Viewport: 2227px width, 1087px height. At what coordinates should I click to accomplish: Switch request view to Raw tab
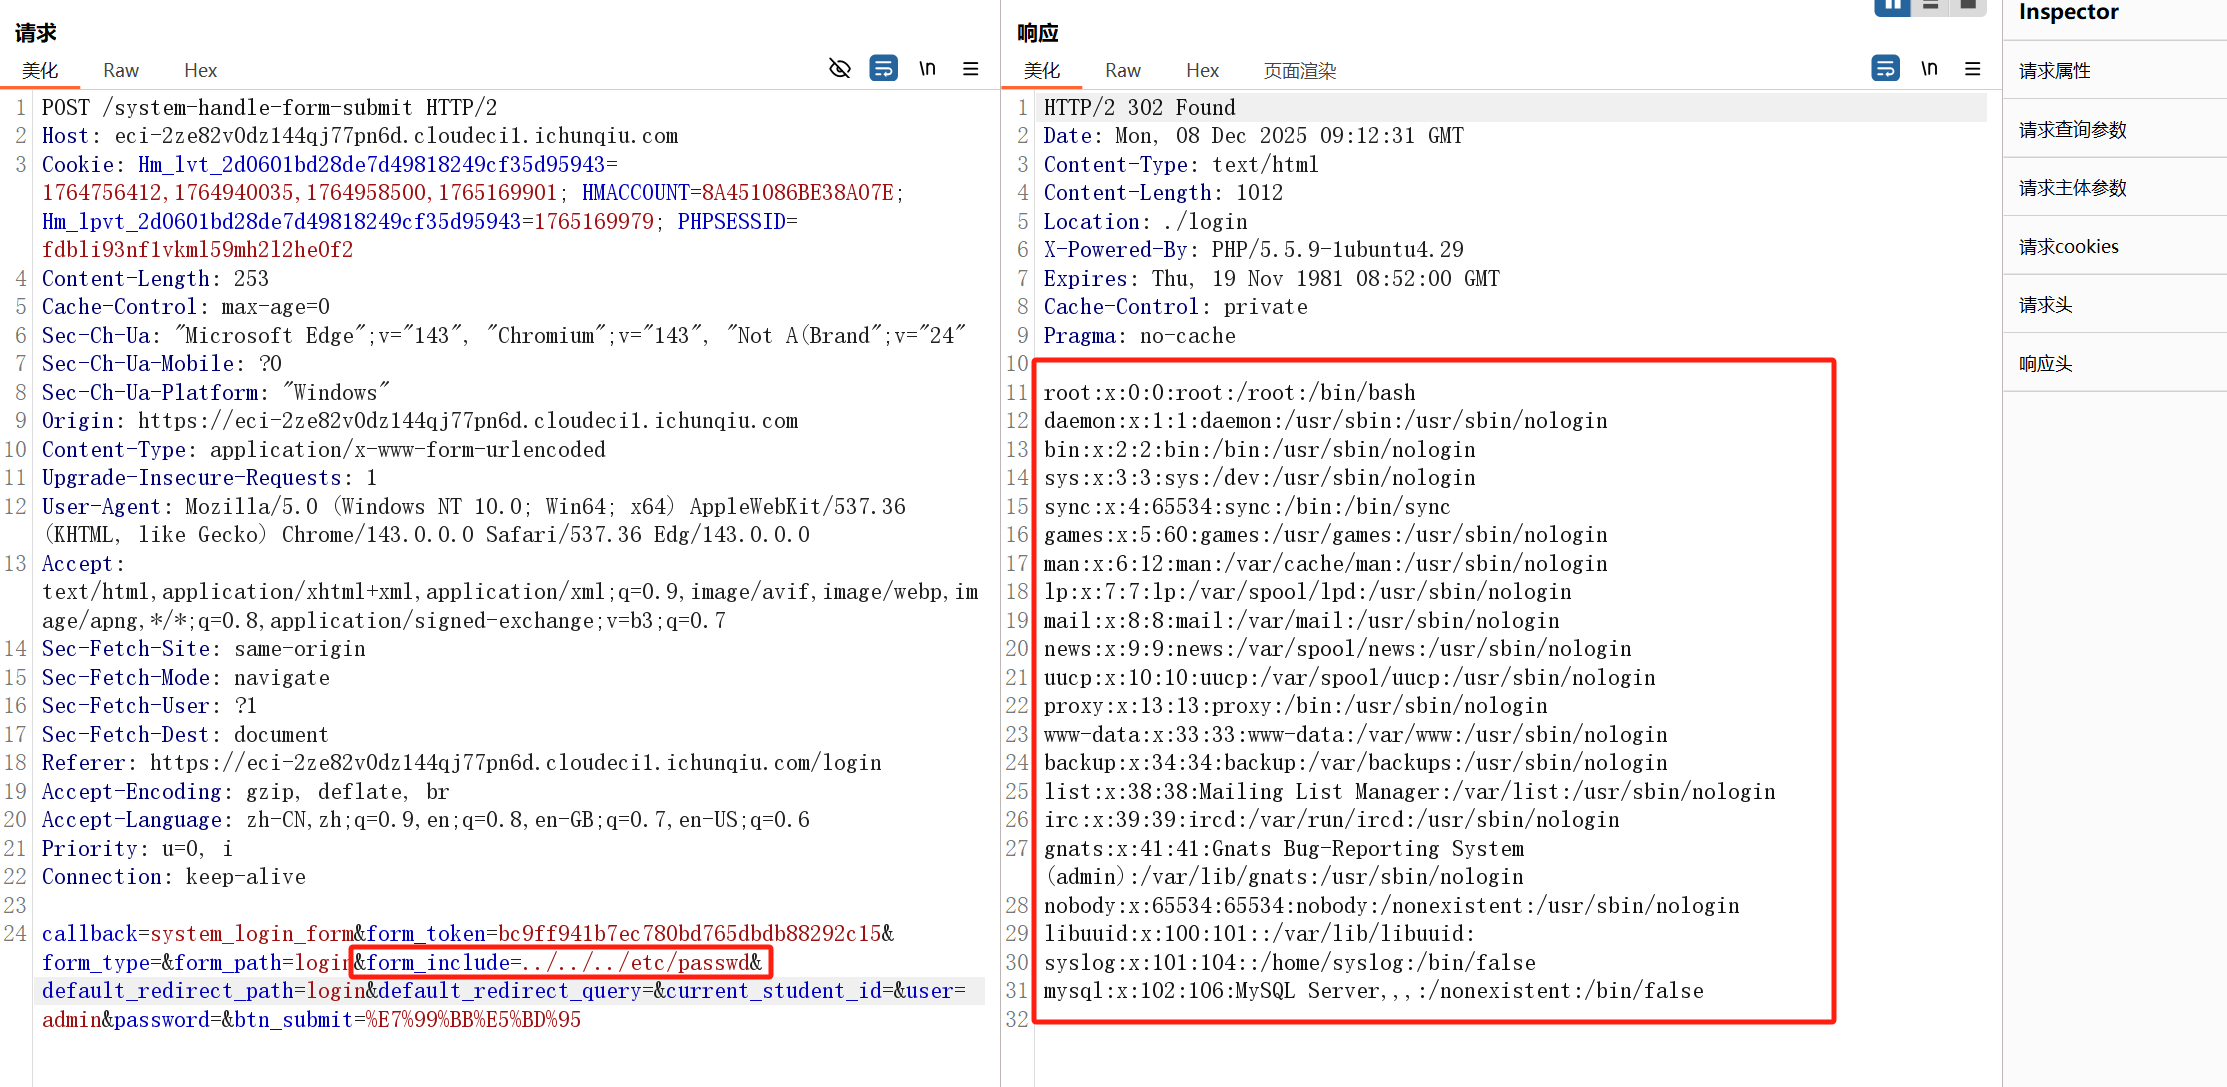pos(120,70)
